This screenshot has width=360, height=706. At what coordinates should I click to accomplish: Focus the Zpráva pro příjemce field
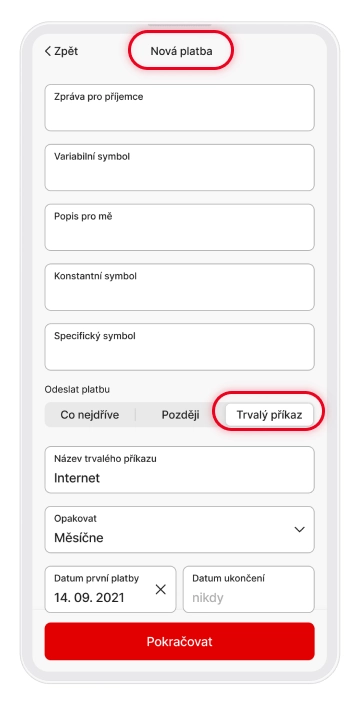point(180,108)
